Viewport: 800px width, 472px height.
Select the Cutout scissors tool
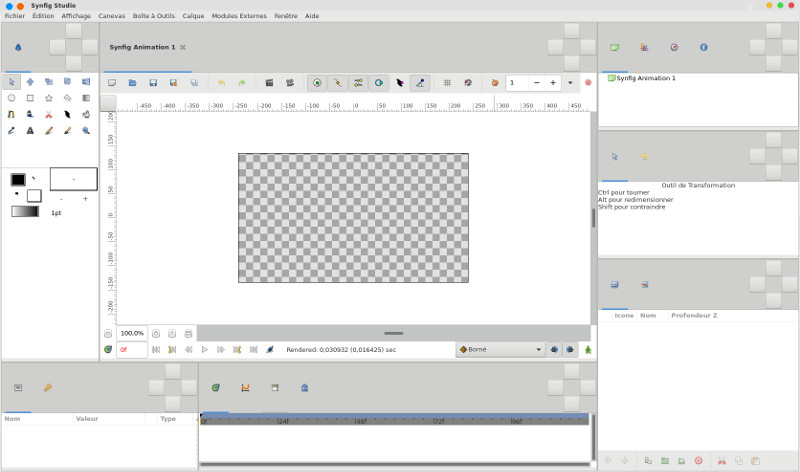[48, 114]
